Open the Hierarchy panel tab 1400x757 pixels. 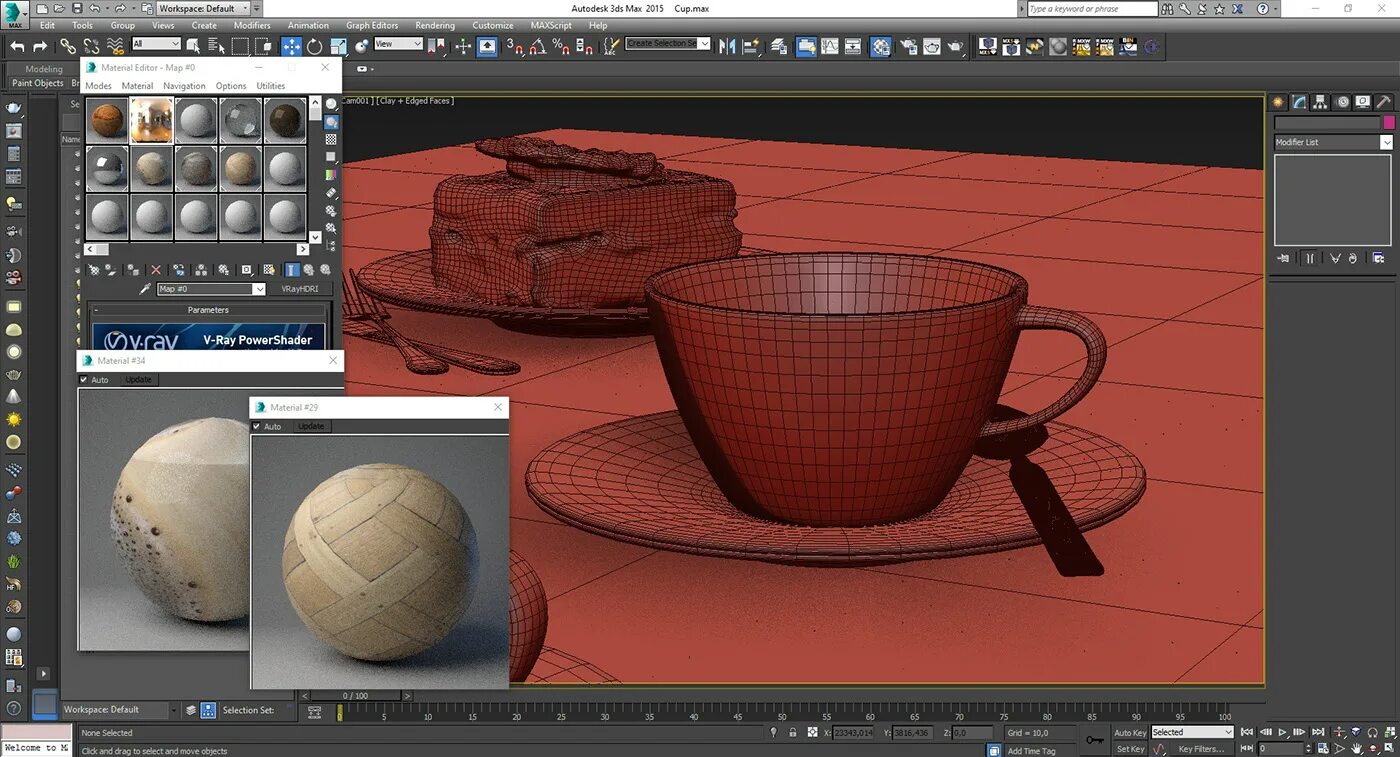tap(1319, 101)
